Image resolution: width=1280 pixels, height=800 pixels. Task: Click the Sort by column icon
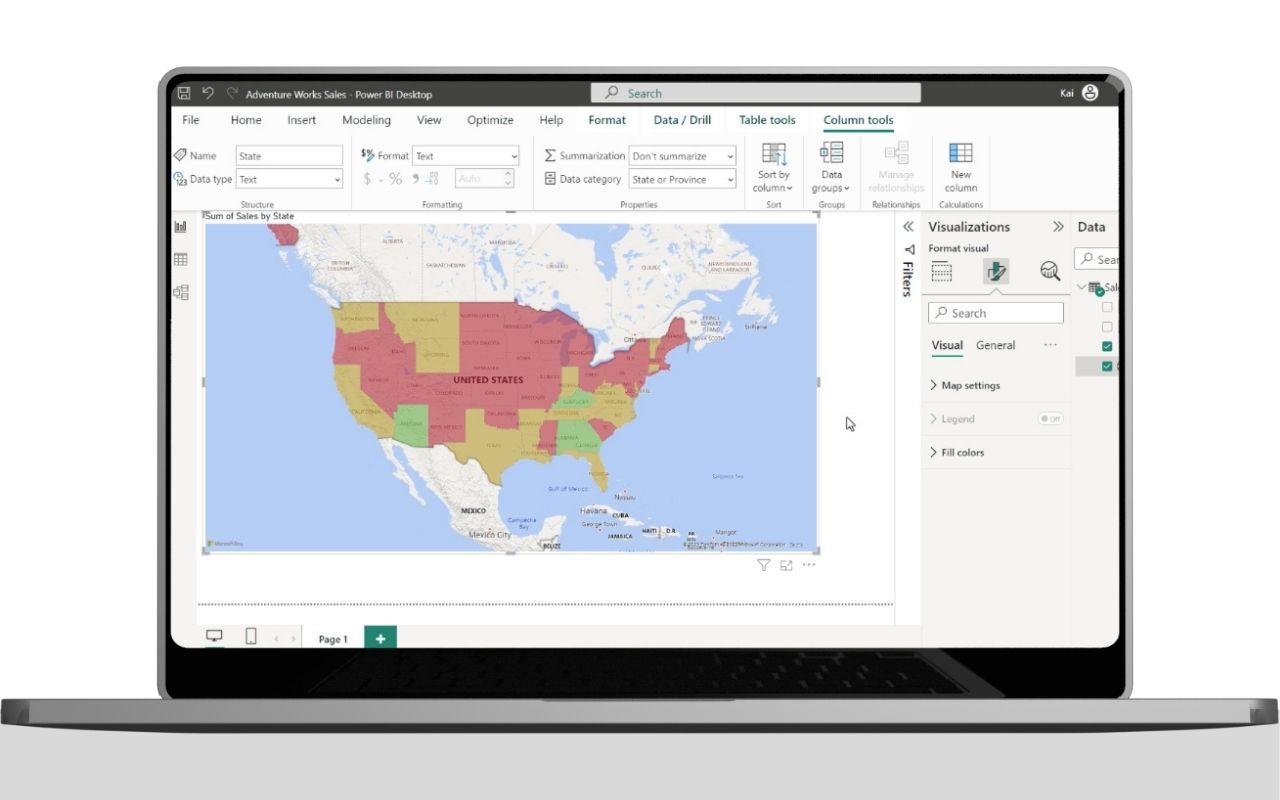774,154
